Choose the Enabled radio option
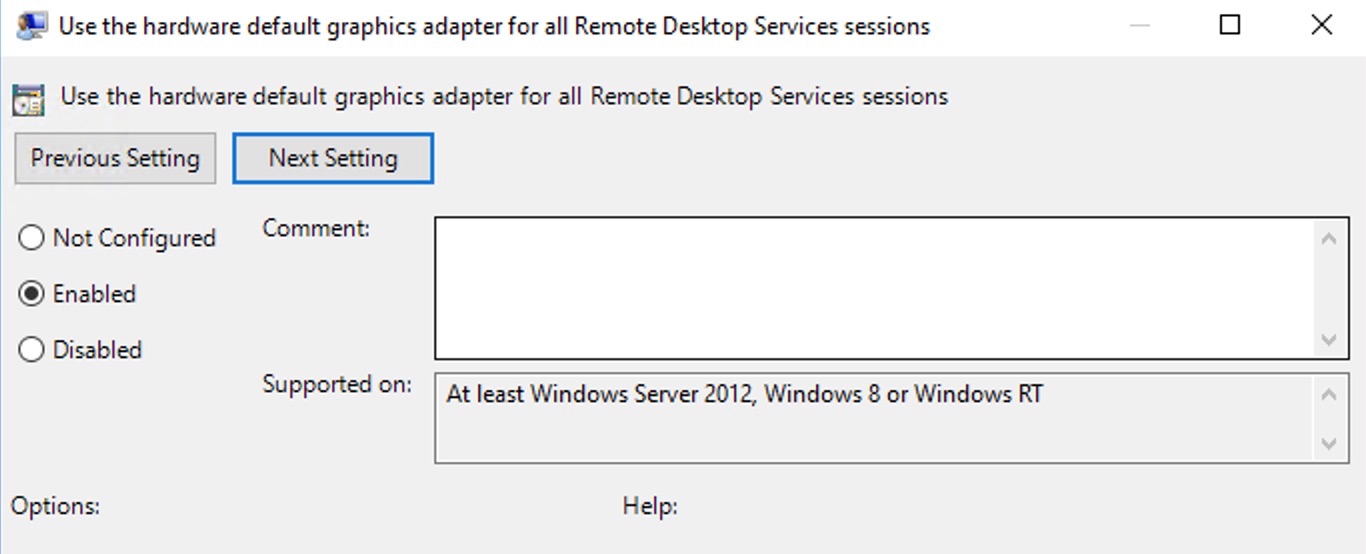Image resolution: width=1366 pixels, height=554 pixels. click(78, 294)
